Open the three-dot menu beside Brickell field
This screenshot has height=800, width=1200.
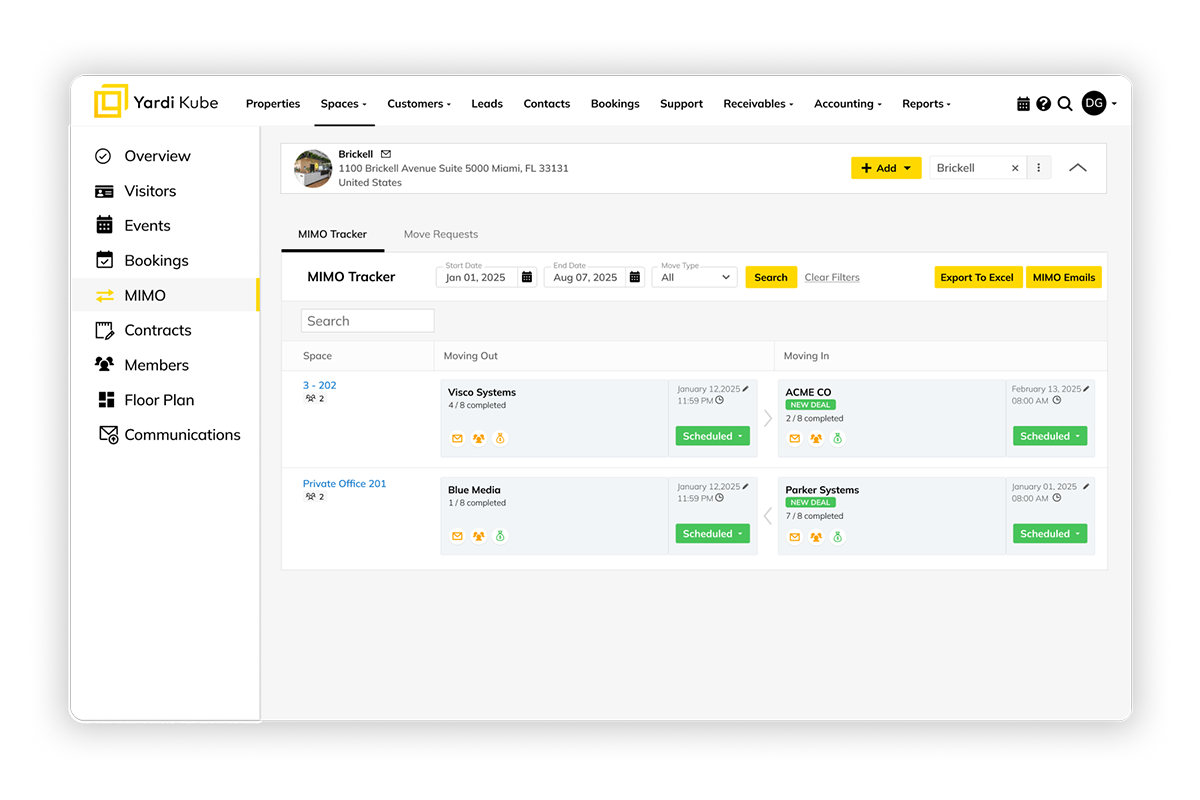pos(1039,168)
